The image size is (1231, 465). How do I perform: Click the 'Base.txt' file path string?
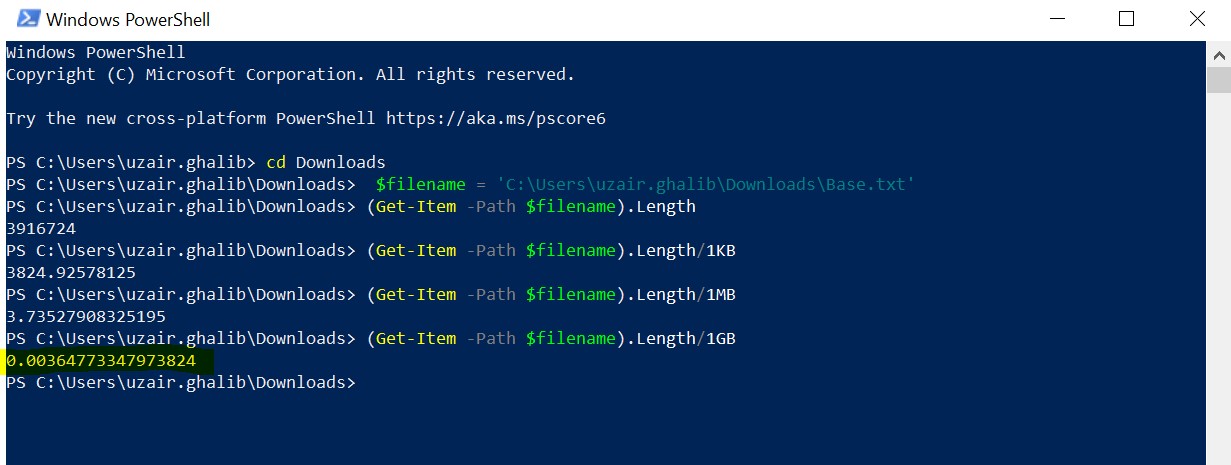coord(705,184)
